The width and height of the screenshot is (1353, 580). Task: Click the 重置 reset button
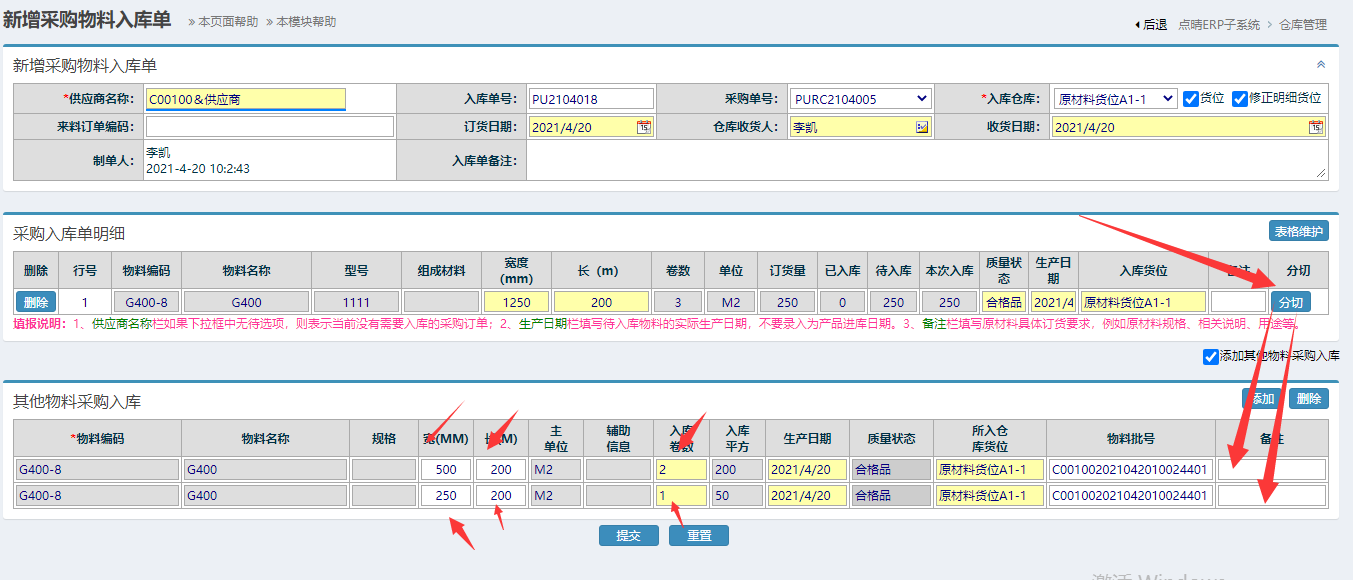[x=698, y=535]
